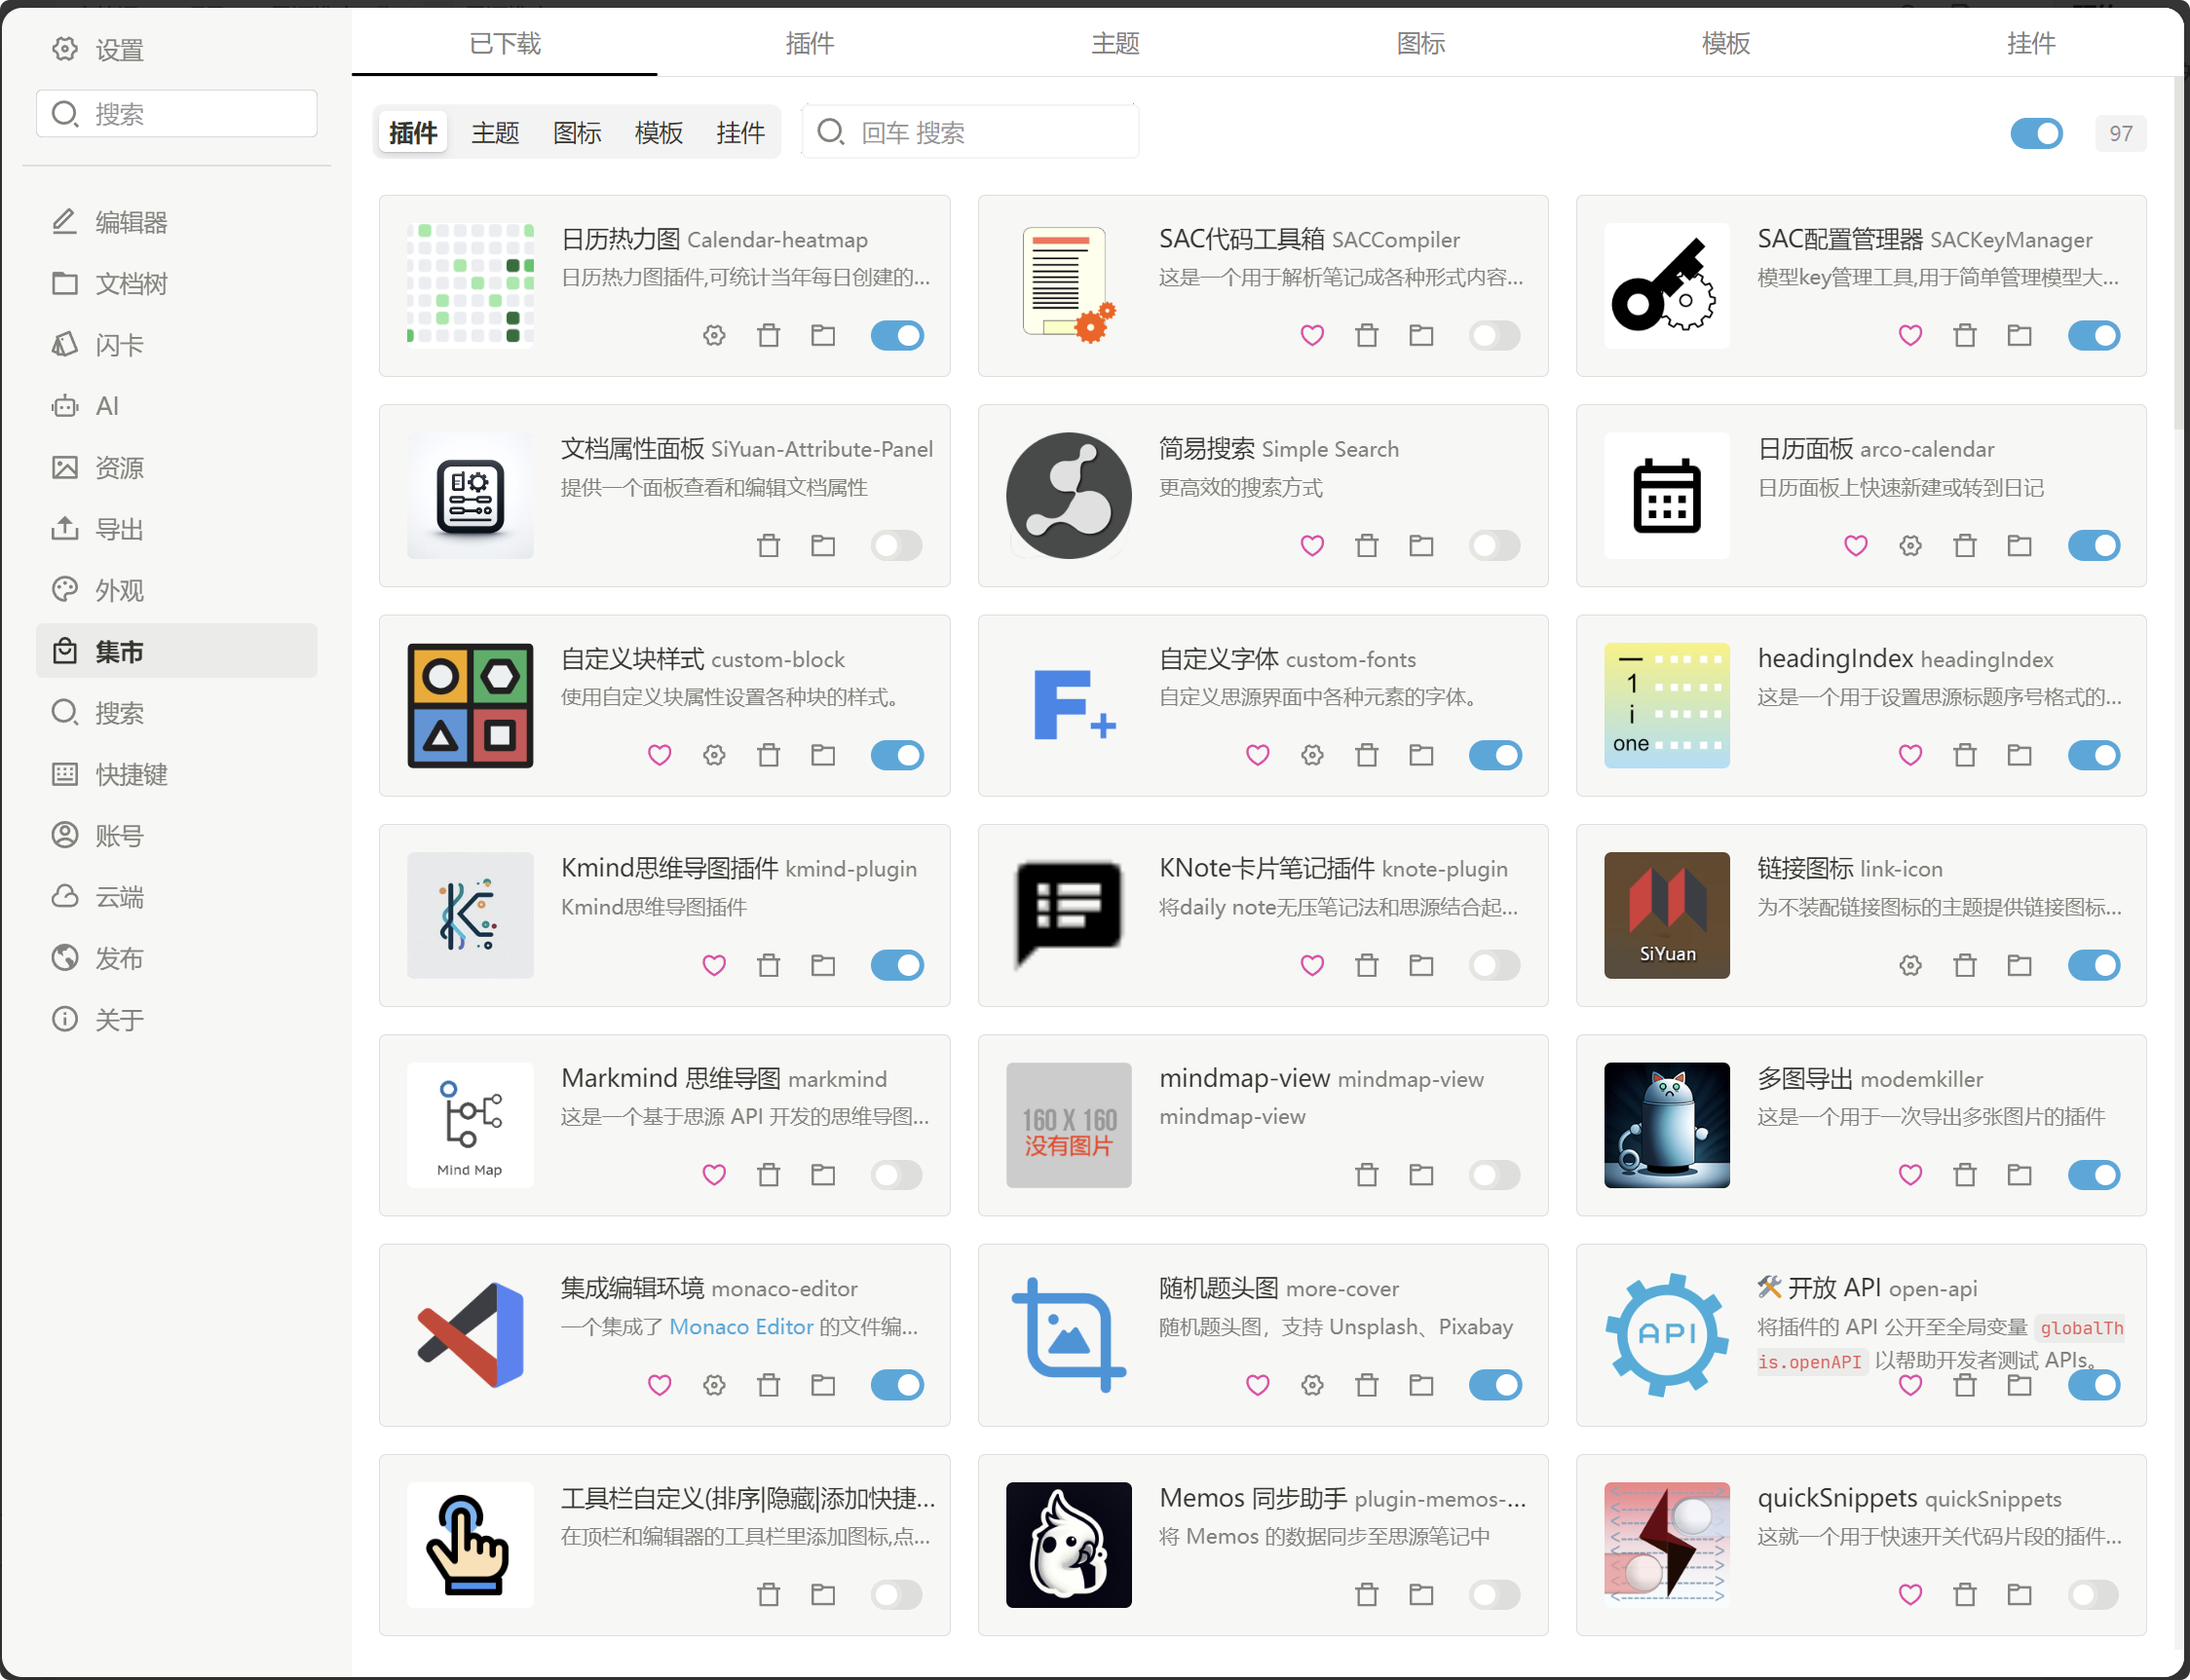Enable the KNote卡片笔记插件 toggle
This screenshot has width=2190, height=1680.
[1495, 965]
